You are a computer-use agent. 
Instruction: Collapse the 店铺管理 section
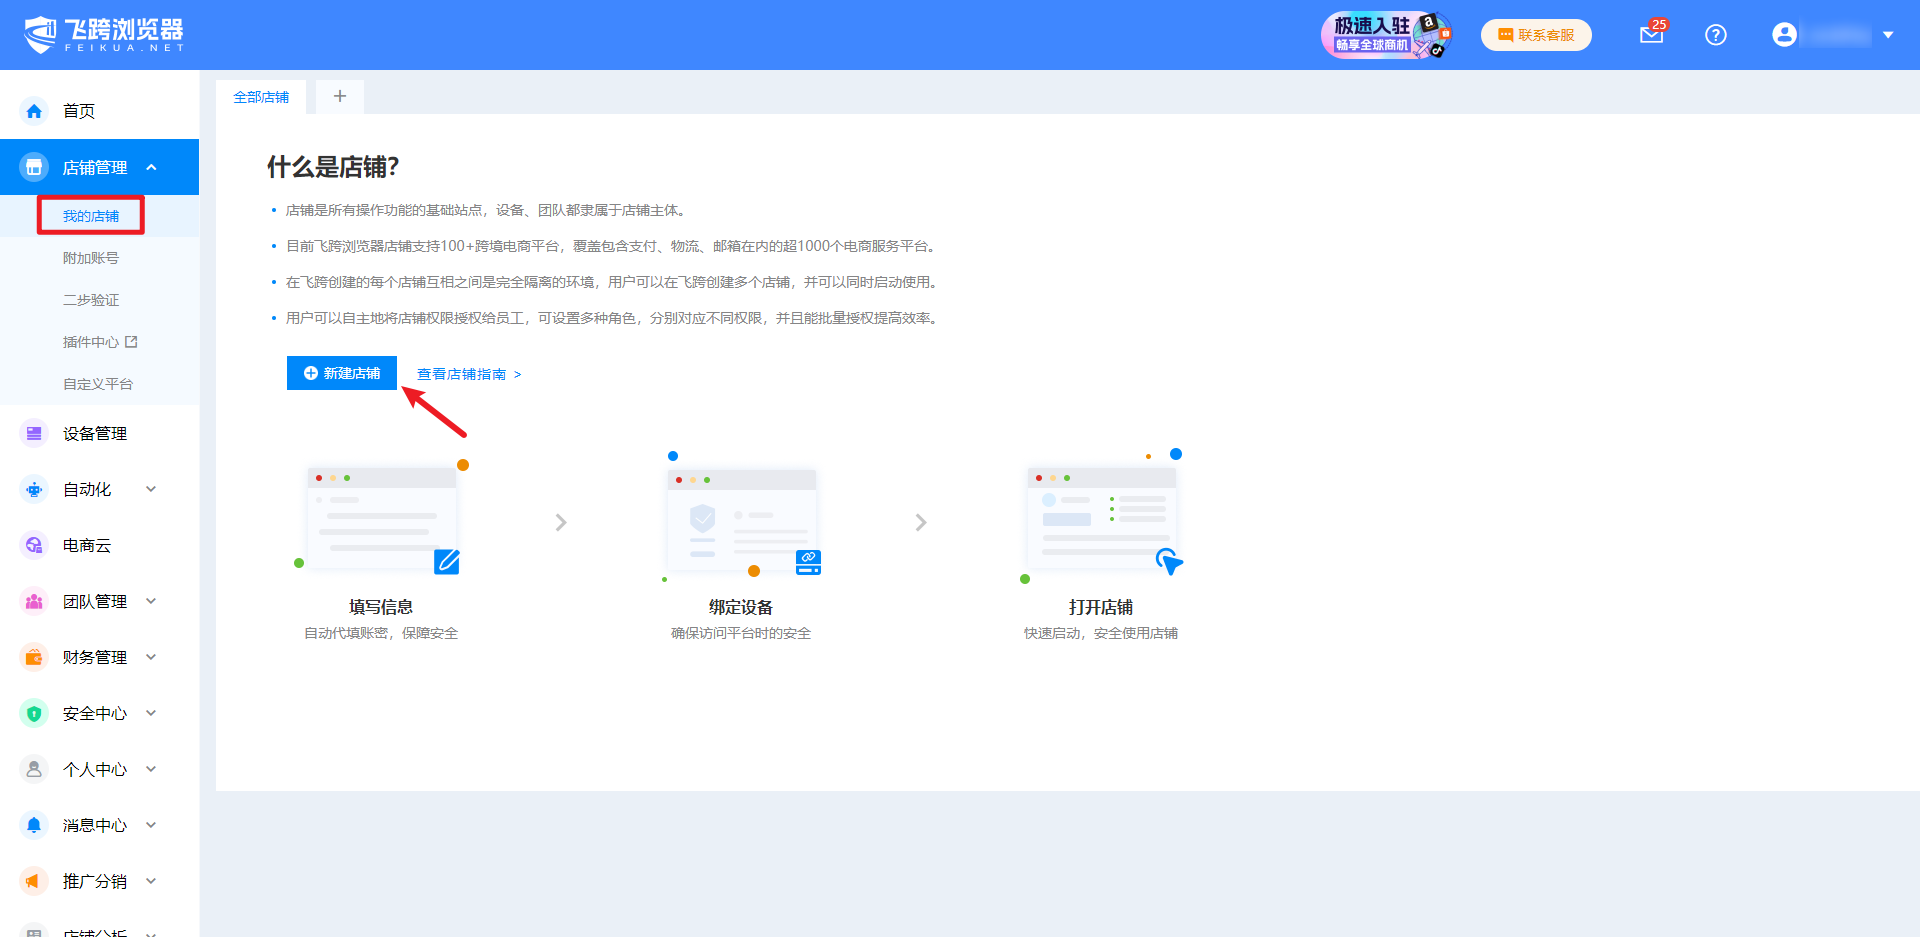[x=152, y=167]
